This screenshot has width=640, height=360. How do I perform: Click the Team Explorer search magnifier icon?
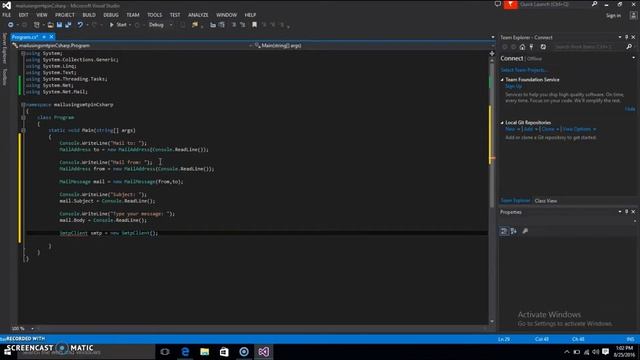(629, 47)
